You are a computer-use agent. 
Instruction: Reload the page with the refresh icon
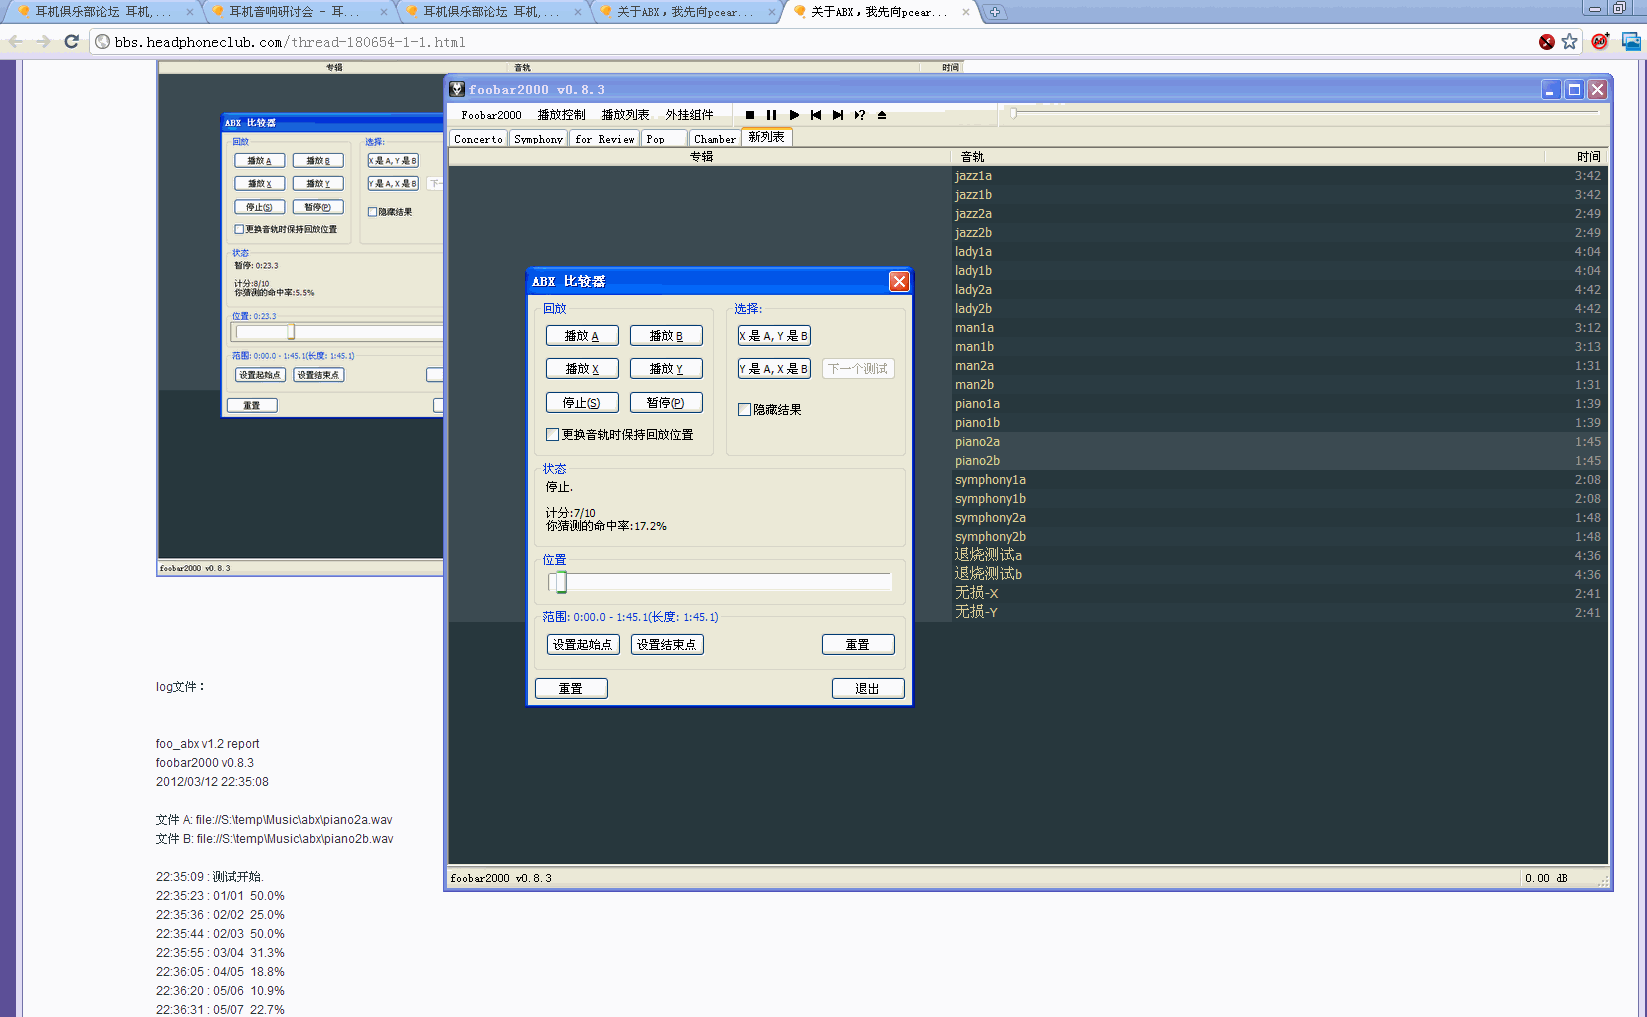coord(71,42)
